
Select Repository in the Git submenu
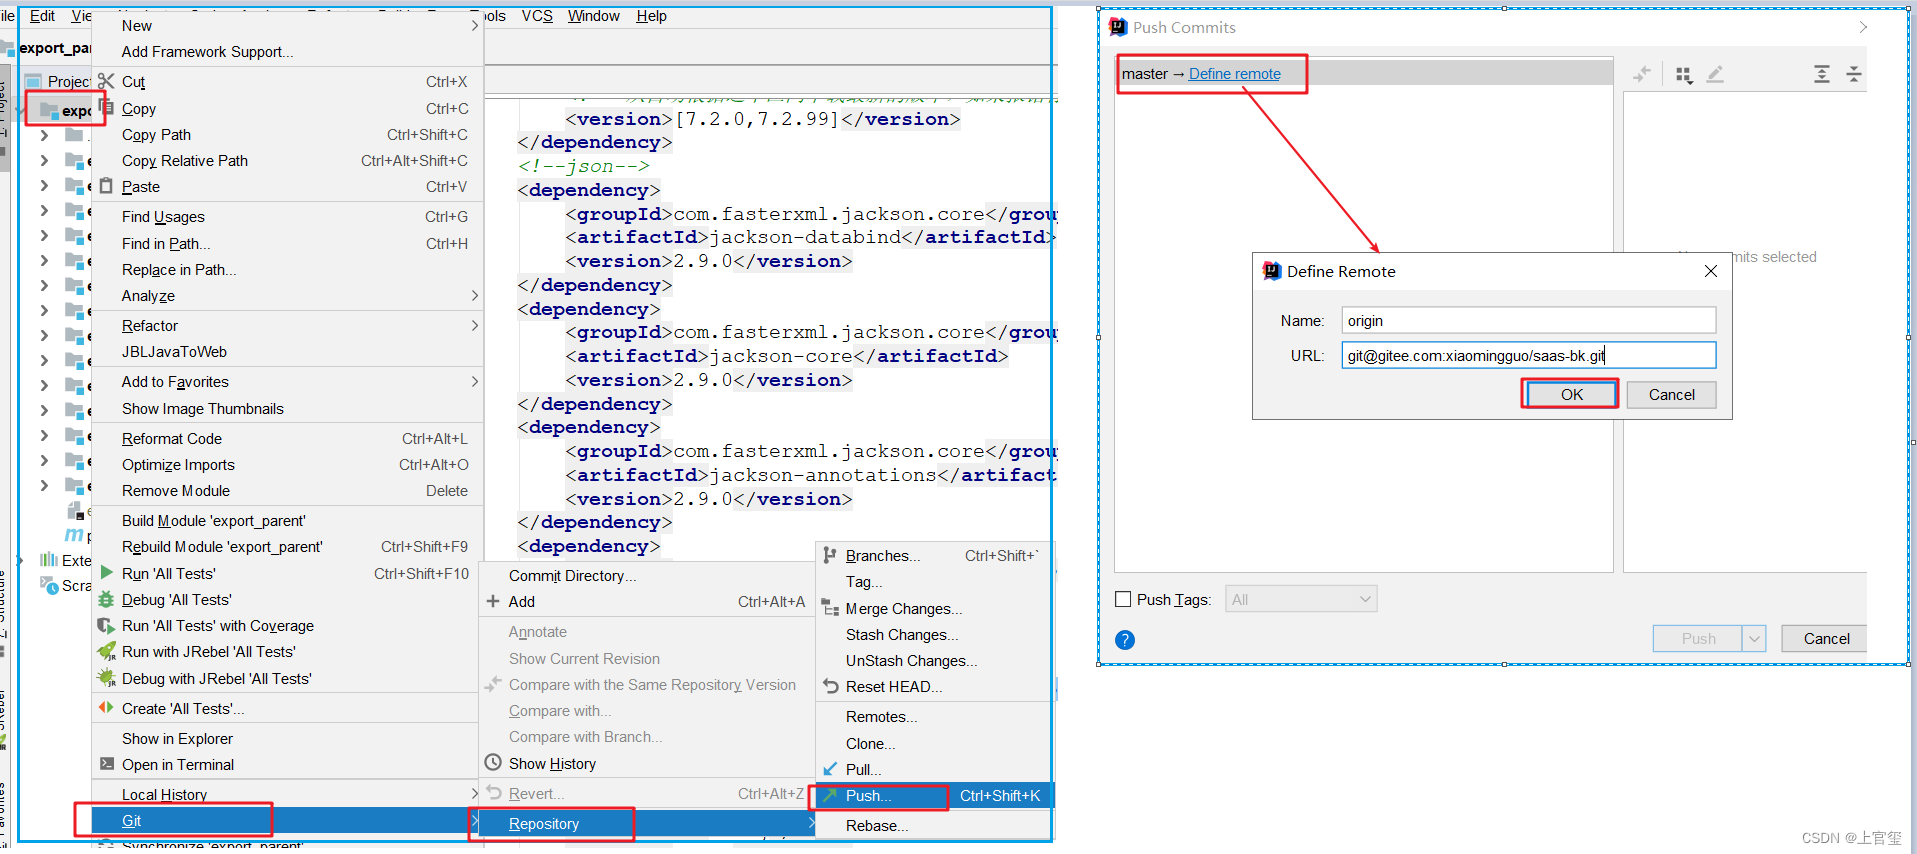pyautogui.click(x=648, y=824)
